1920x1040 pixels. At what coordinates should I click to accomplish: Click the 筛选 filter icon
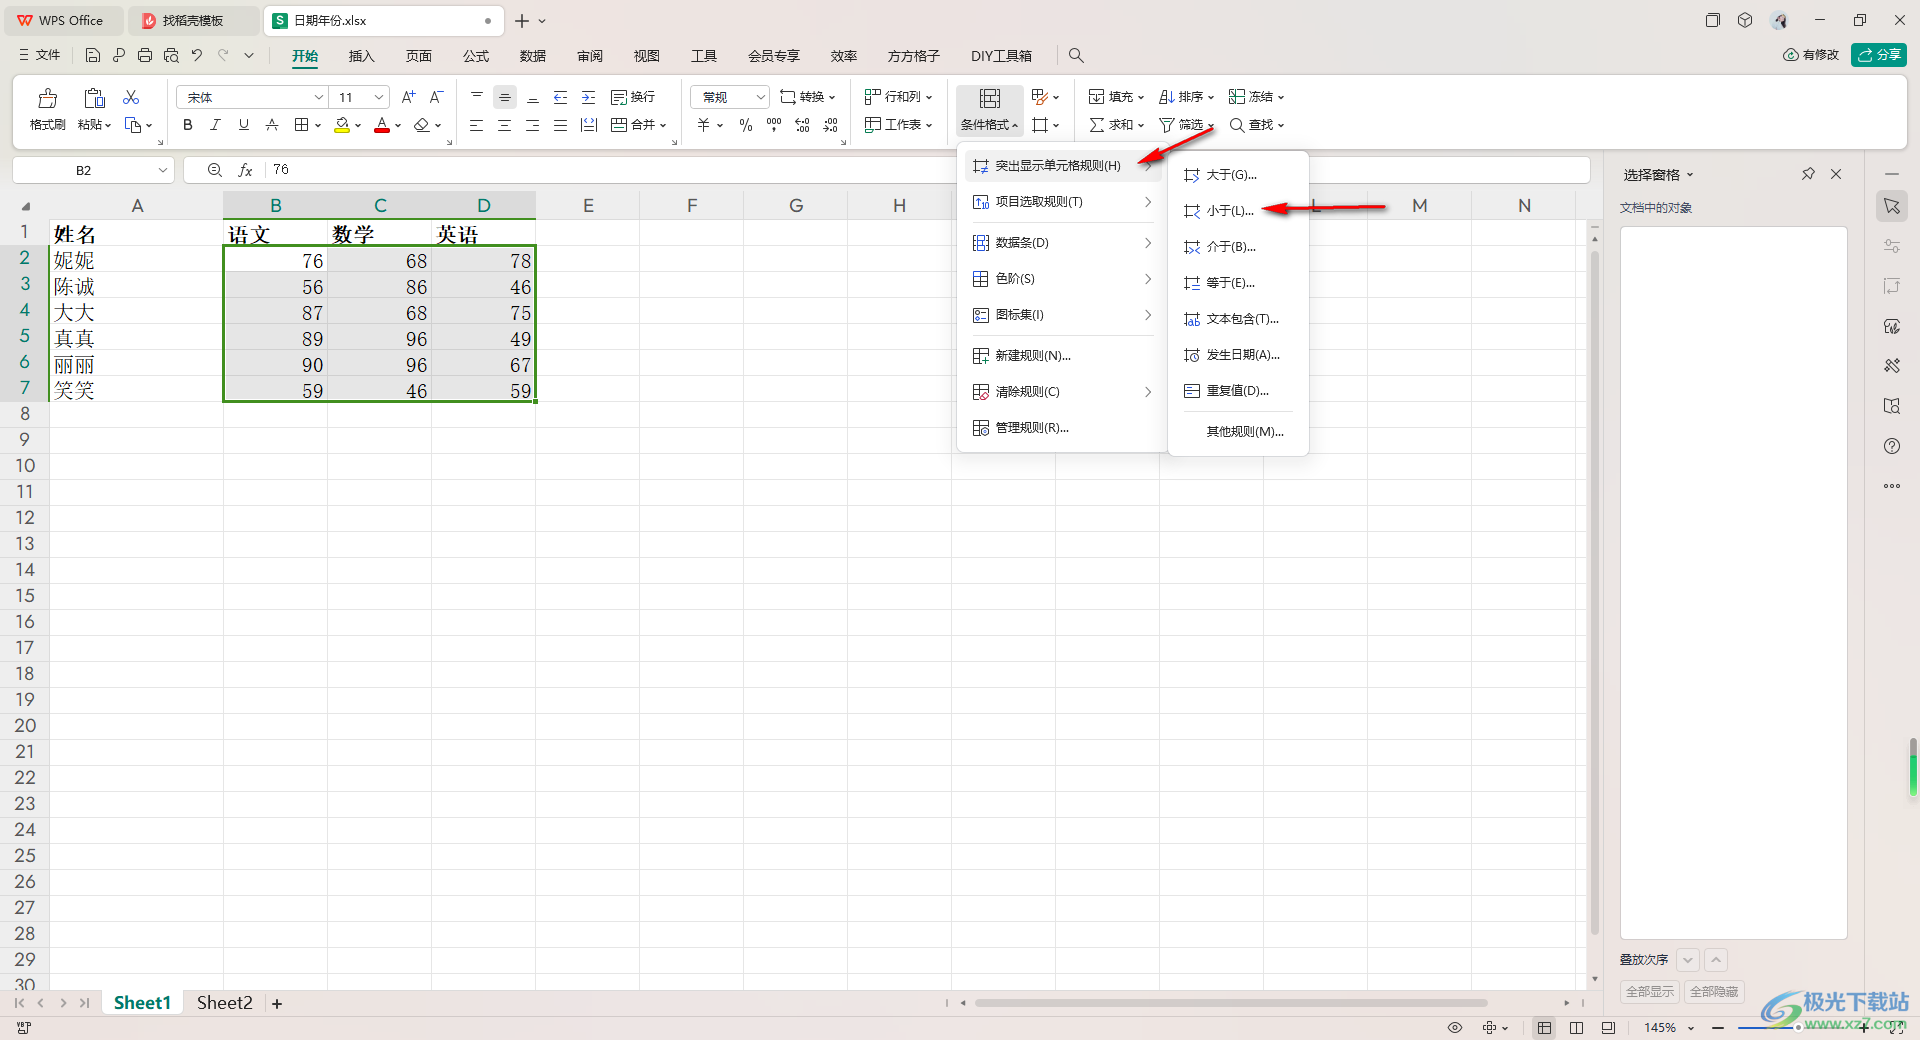[1167, 125]
